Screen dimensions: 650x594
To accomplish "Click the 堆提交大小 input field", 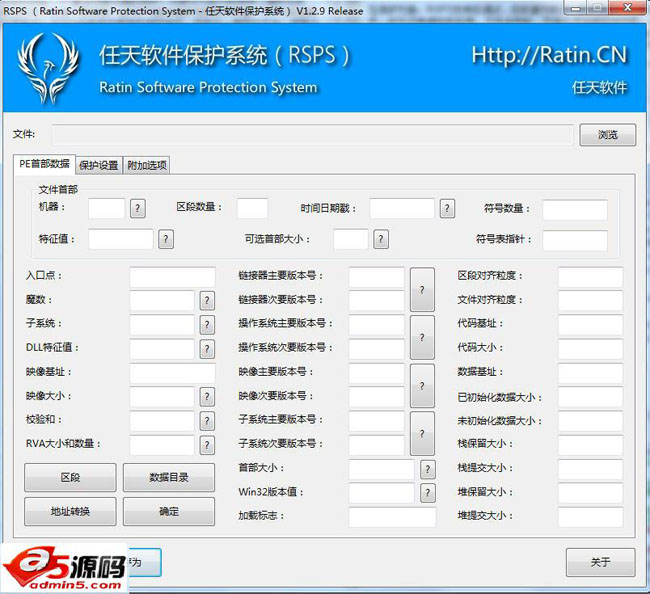I will pyautogui.click(x=590, y=517).
